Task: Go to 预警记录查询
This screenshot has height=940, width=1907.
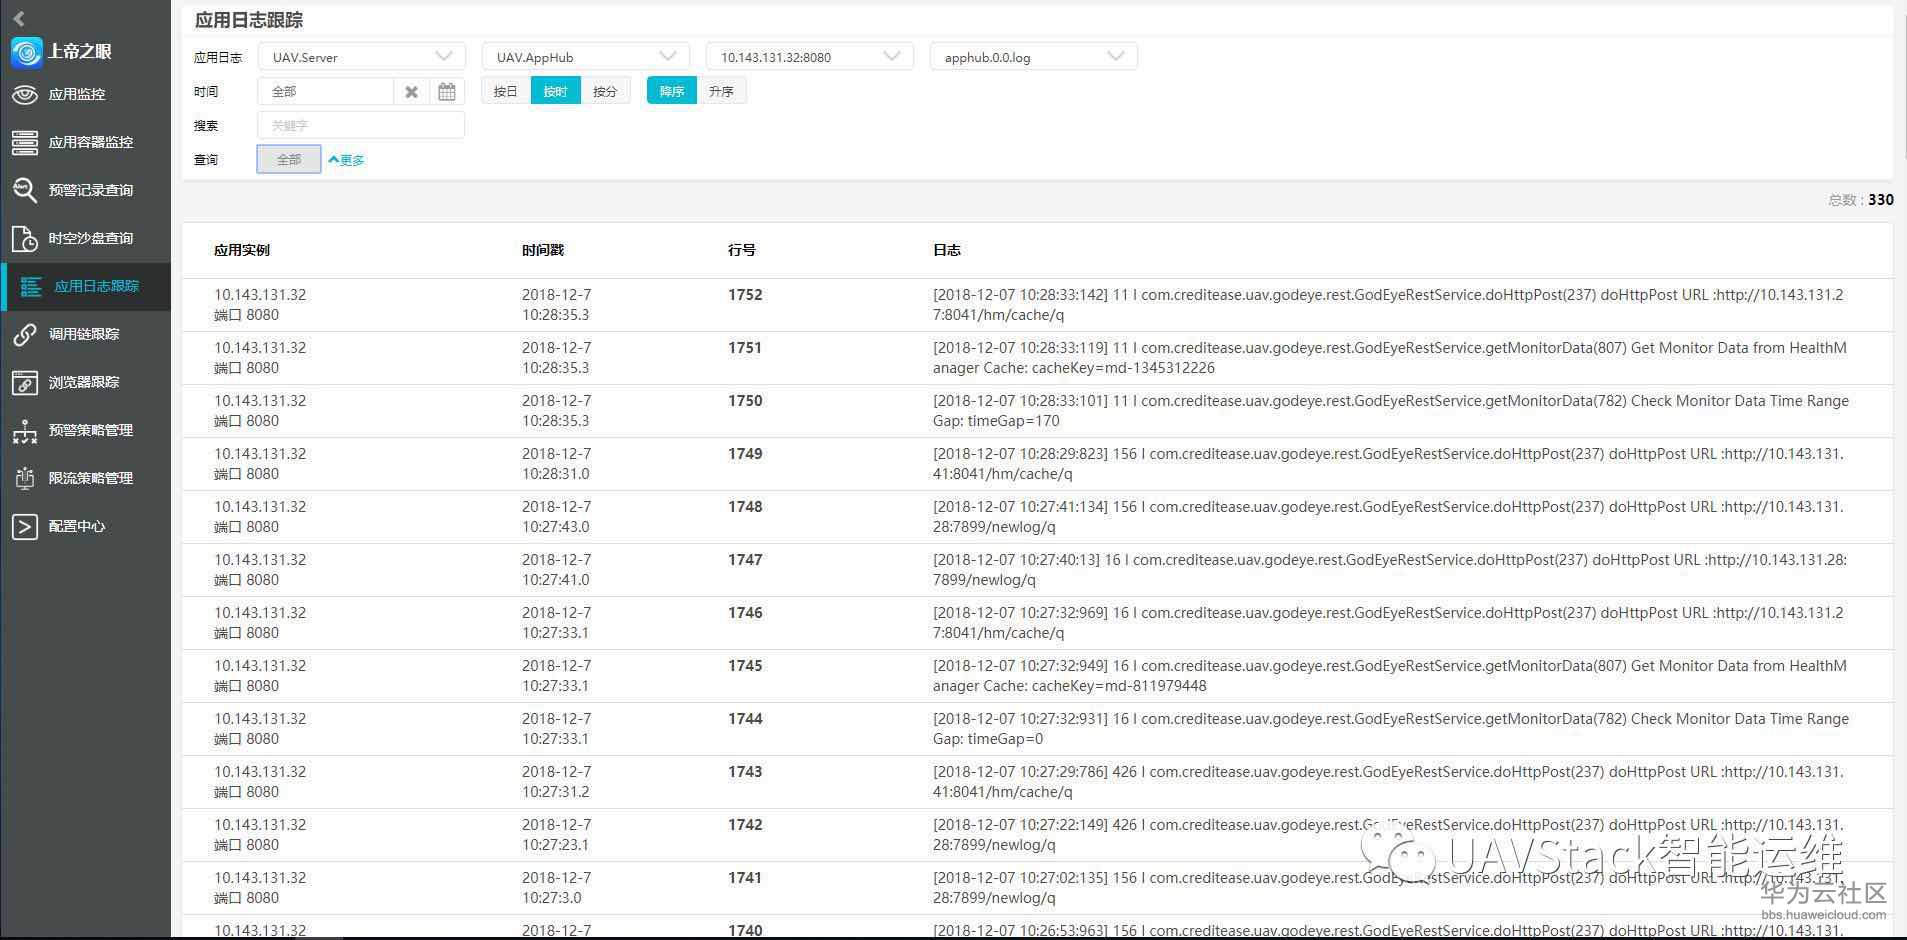Action: (x=91, y=190)
